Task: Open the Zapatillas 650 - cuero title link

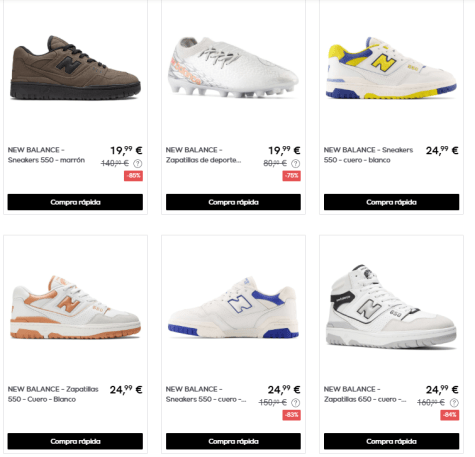Action: [x=365, y=394]
